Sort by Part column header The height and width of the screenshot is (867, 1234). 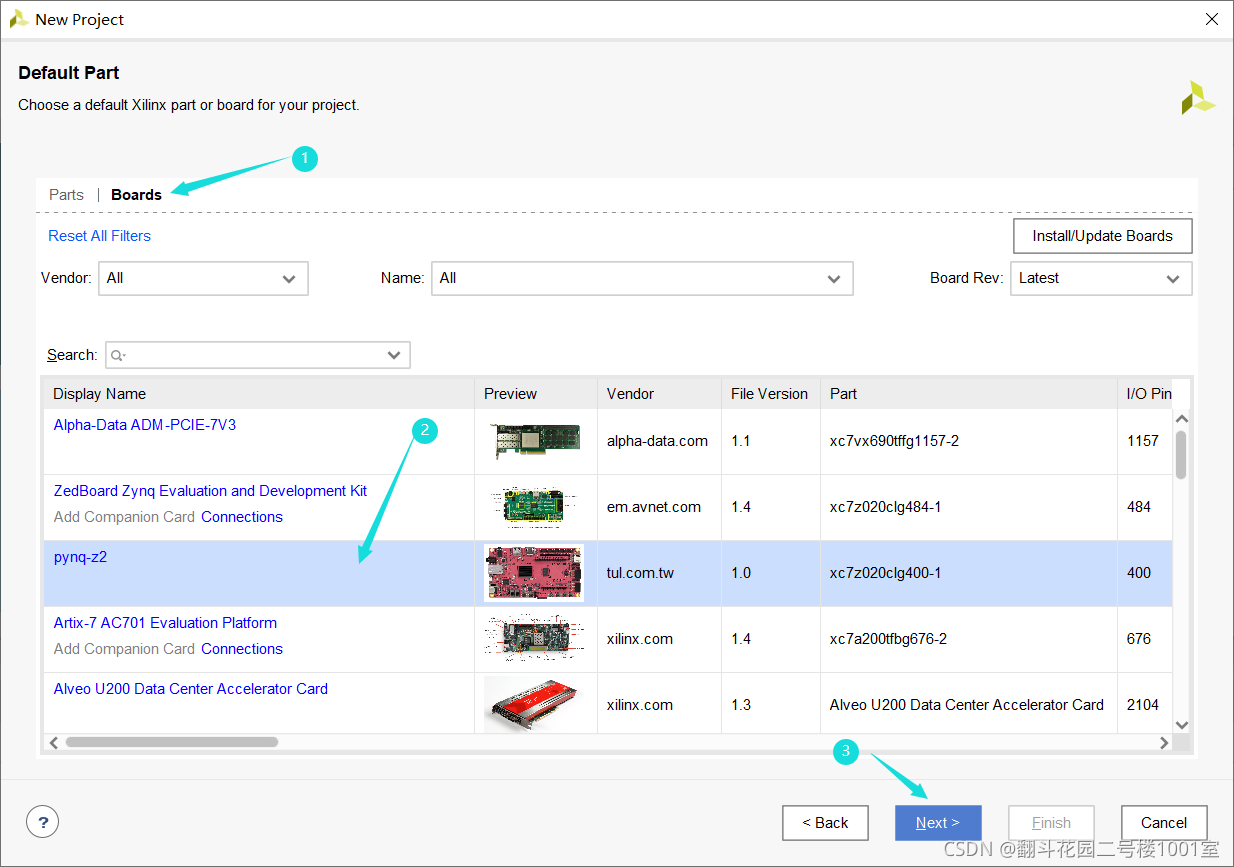coord(968,394)
